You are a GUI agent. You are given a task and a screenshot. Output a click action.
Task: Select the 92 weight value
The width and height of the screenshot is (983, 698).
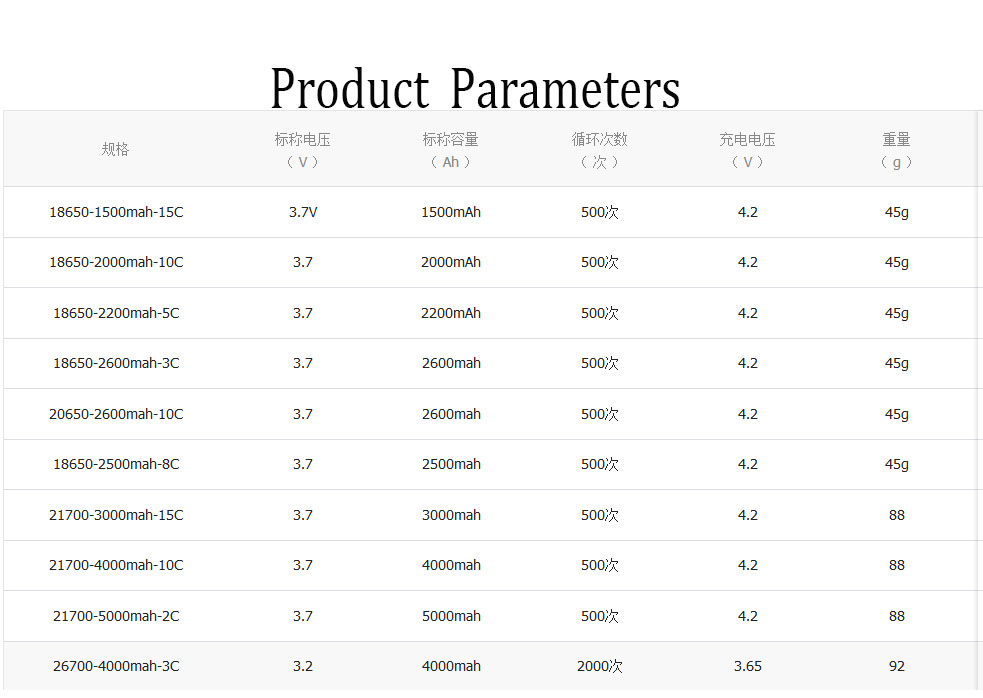pos(896,666)
